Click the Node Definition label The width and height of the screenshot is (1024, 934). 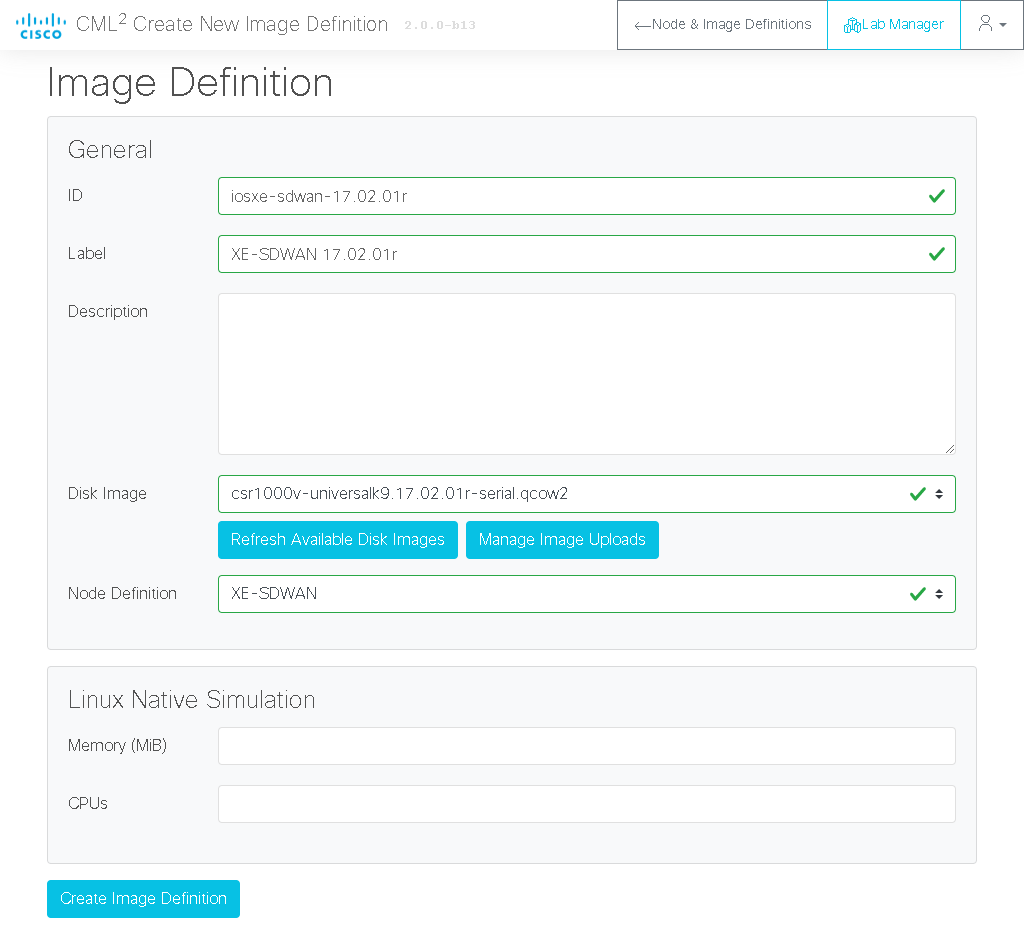122,594
